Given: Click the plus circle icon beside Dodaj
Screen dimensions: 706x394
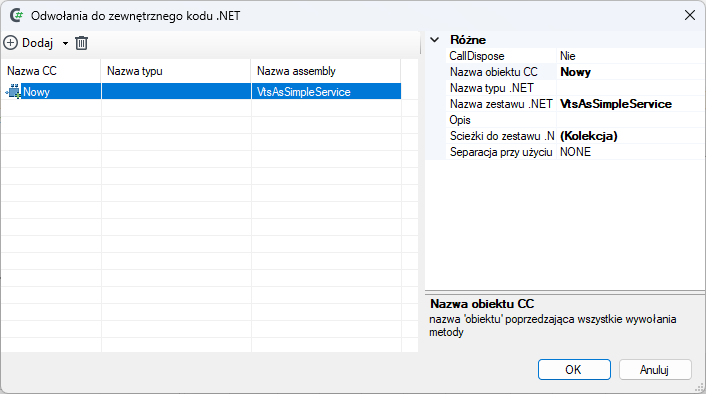Looking at the screenshot, I should click(x=10, y=43).
